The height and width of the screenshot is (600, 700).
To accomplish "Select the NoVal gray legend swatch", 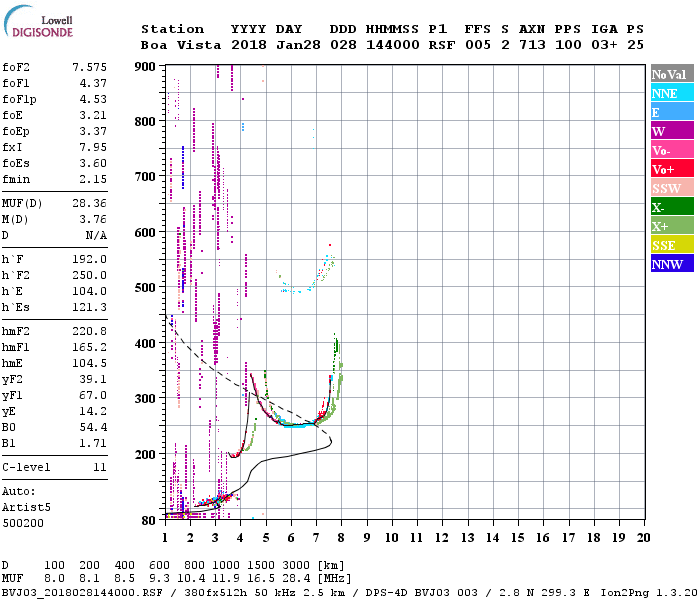I will click(x=672, y=74).
